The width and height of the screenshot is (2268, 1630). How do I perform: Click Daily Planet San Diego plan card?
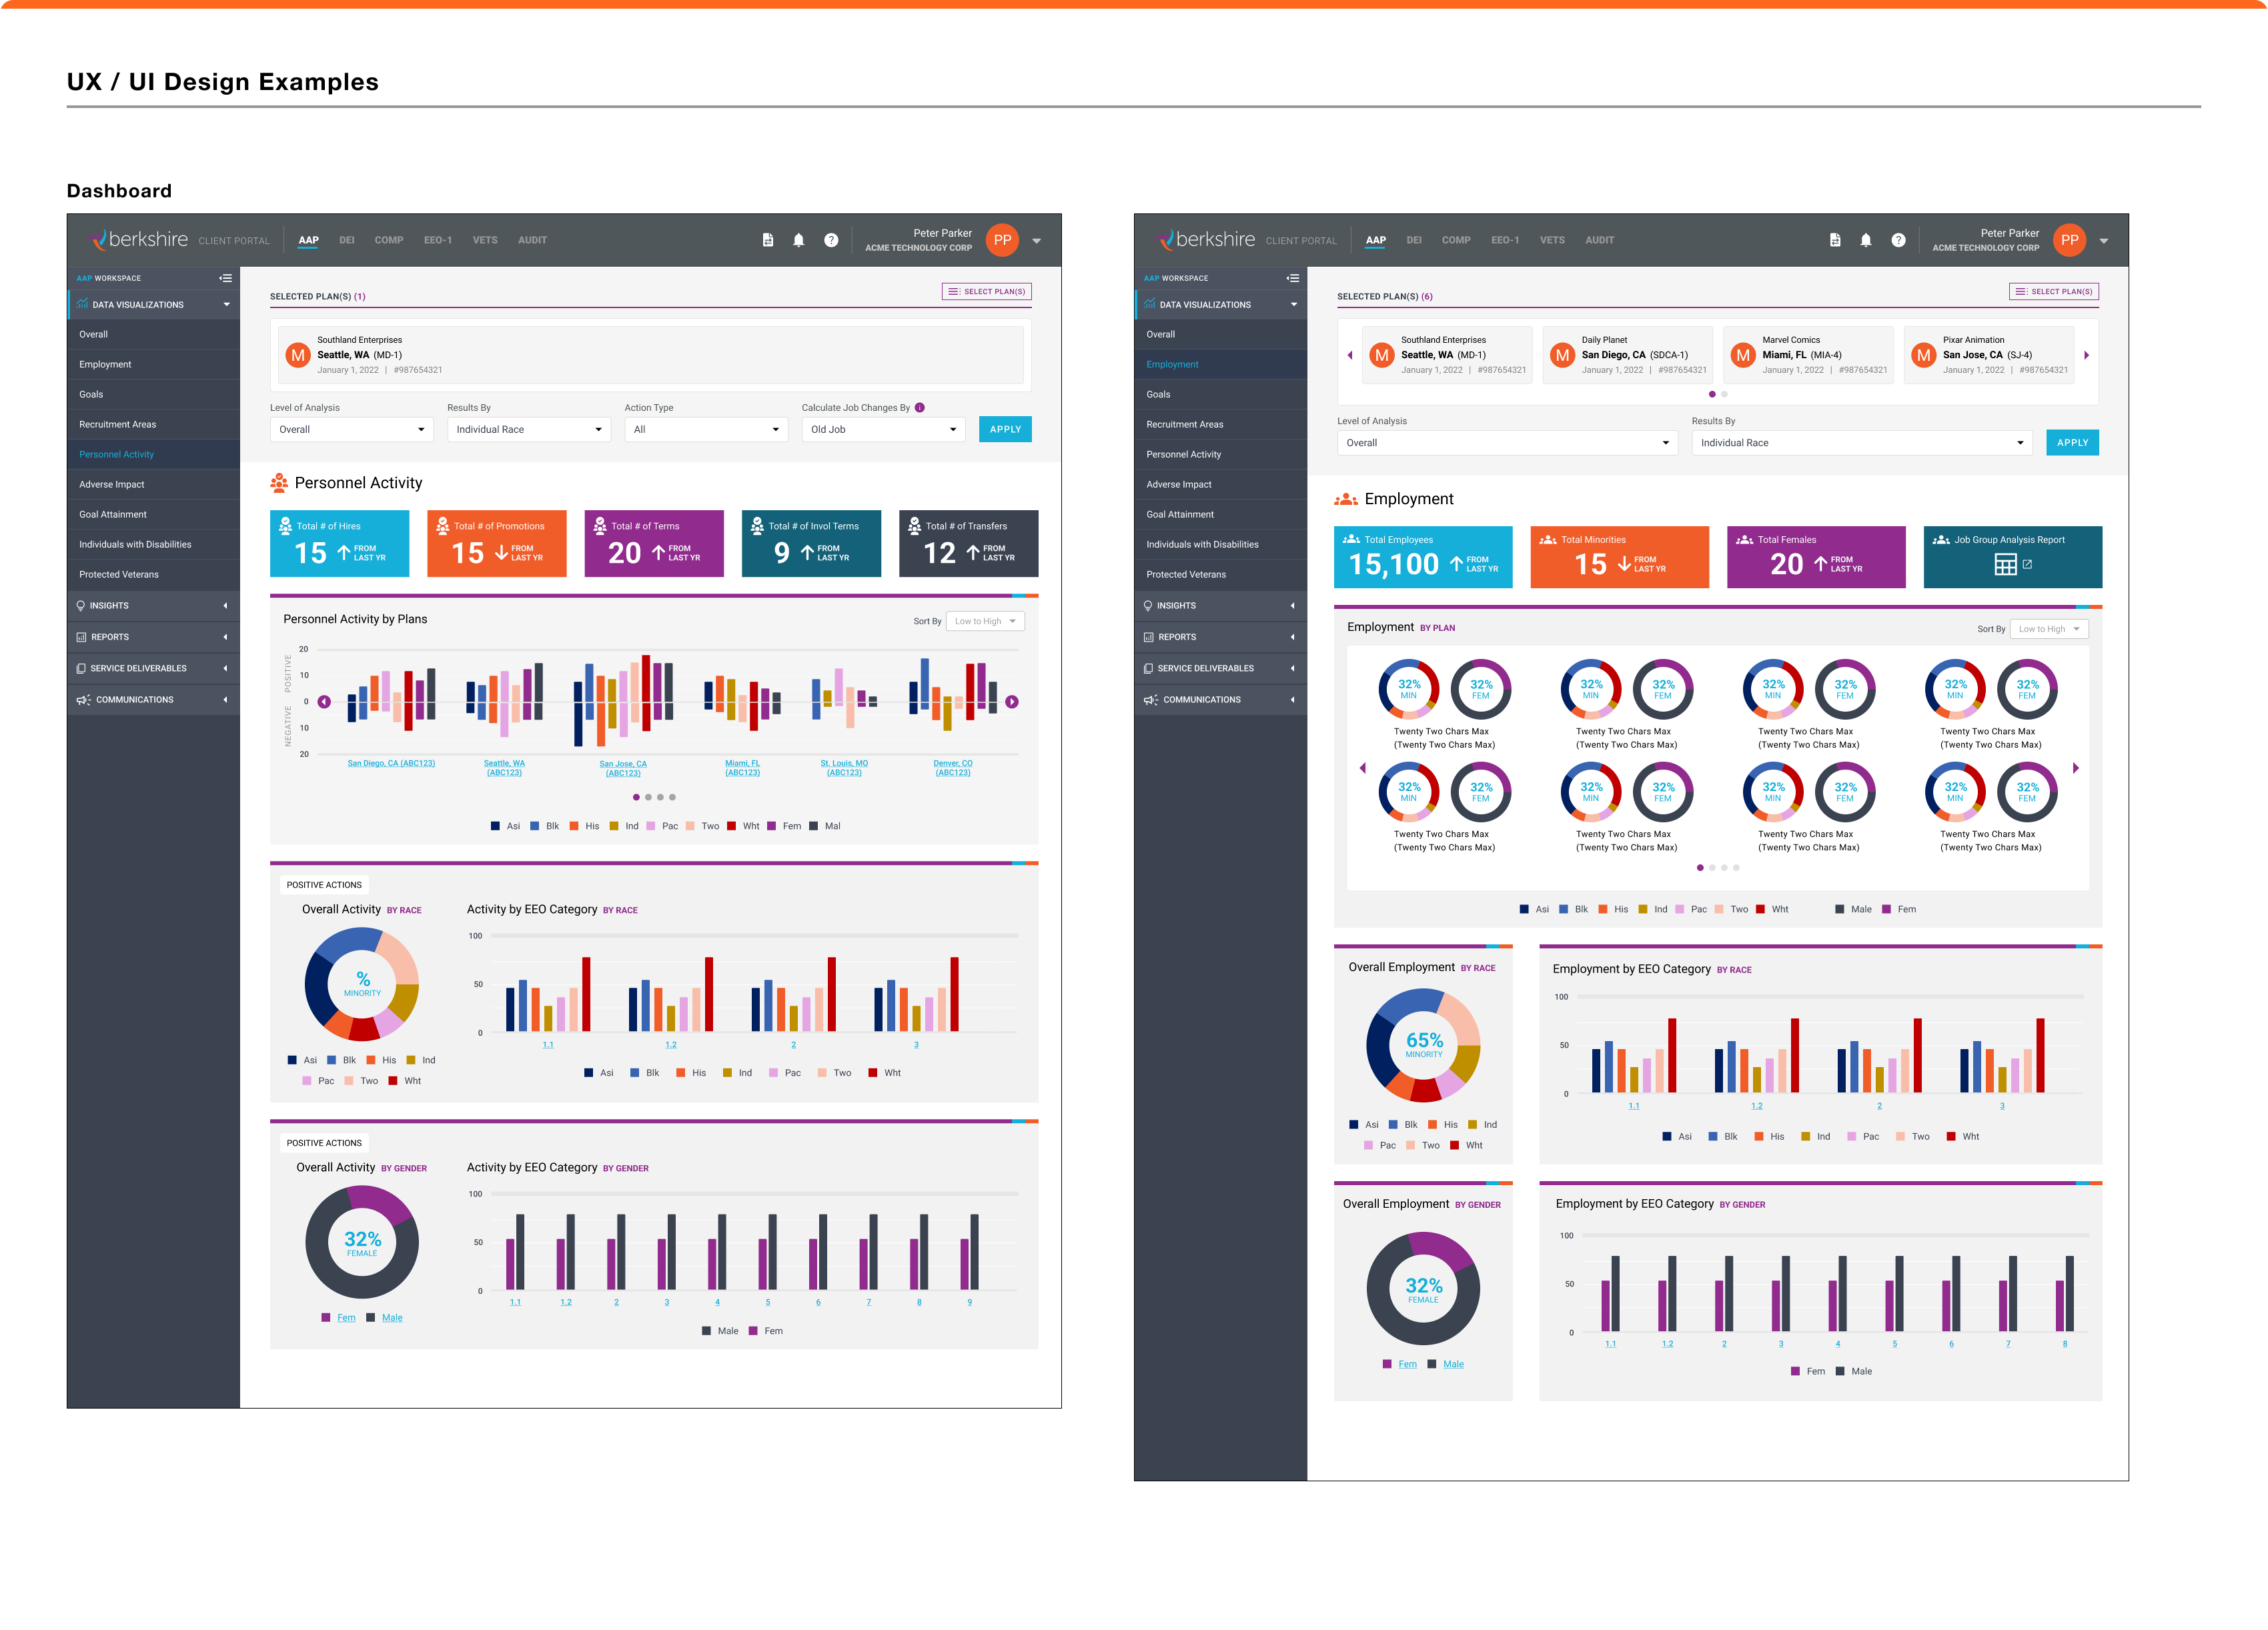[x=1627, y=355]
